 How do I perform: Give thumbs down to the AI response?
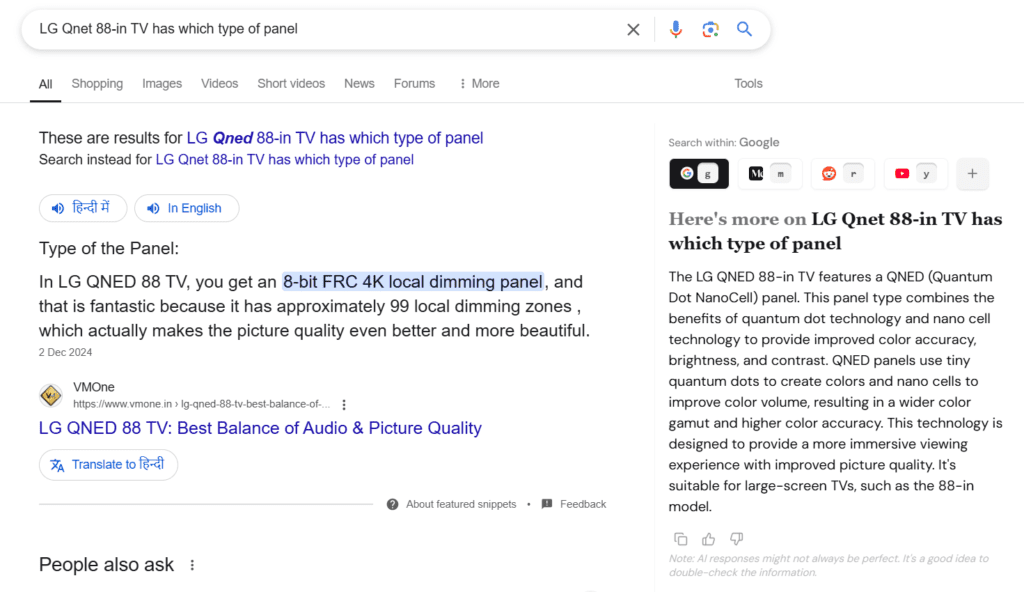pyautogui.click(x=736, y=539)
